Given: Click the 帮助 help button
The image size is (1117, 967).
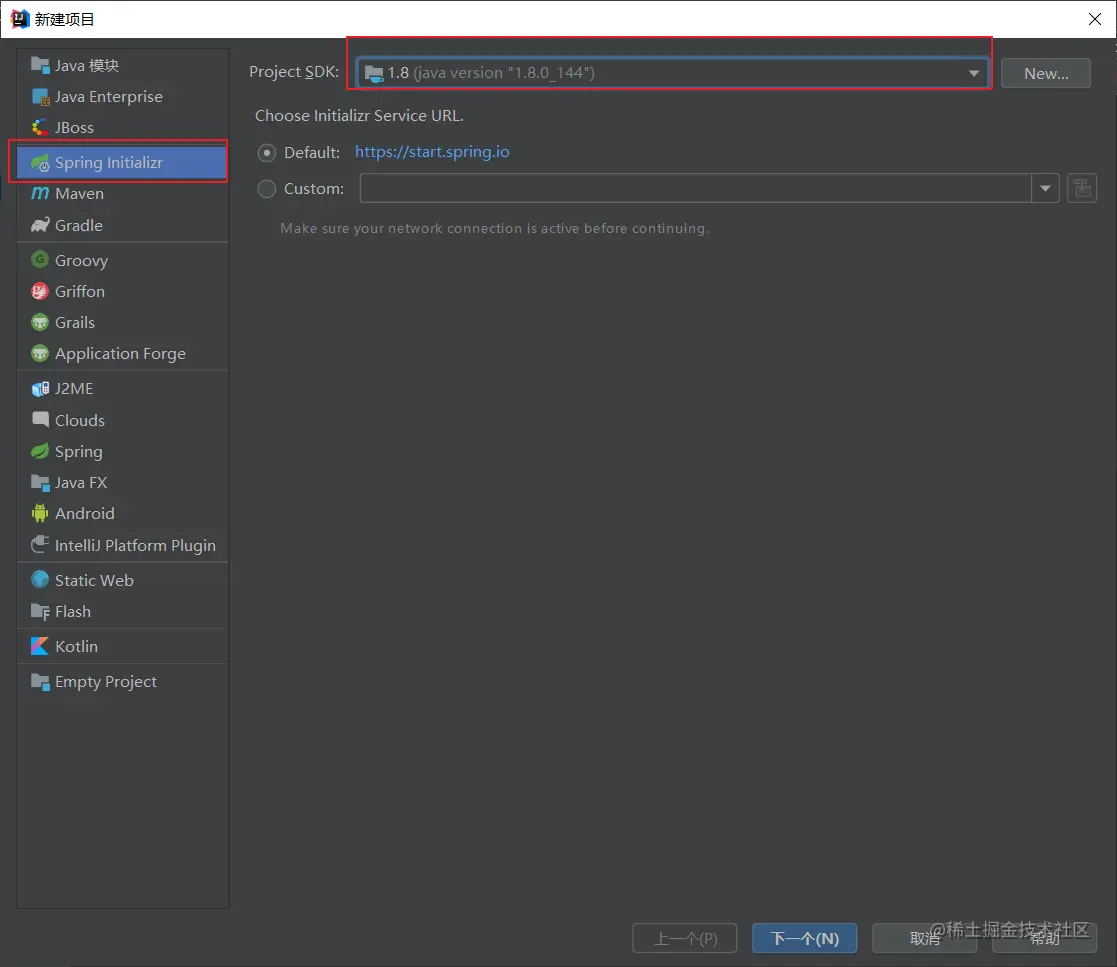Looking at the screenshot, I should pyautogui.click(x=1044, y=938).
